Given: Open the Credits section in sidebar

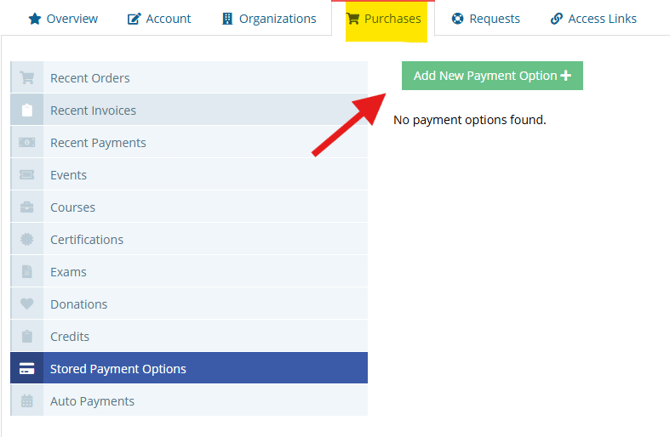Looking at the screenshot, I should (70, 337).
